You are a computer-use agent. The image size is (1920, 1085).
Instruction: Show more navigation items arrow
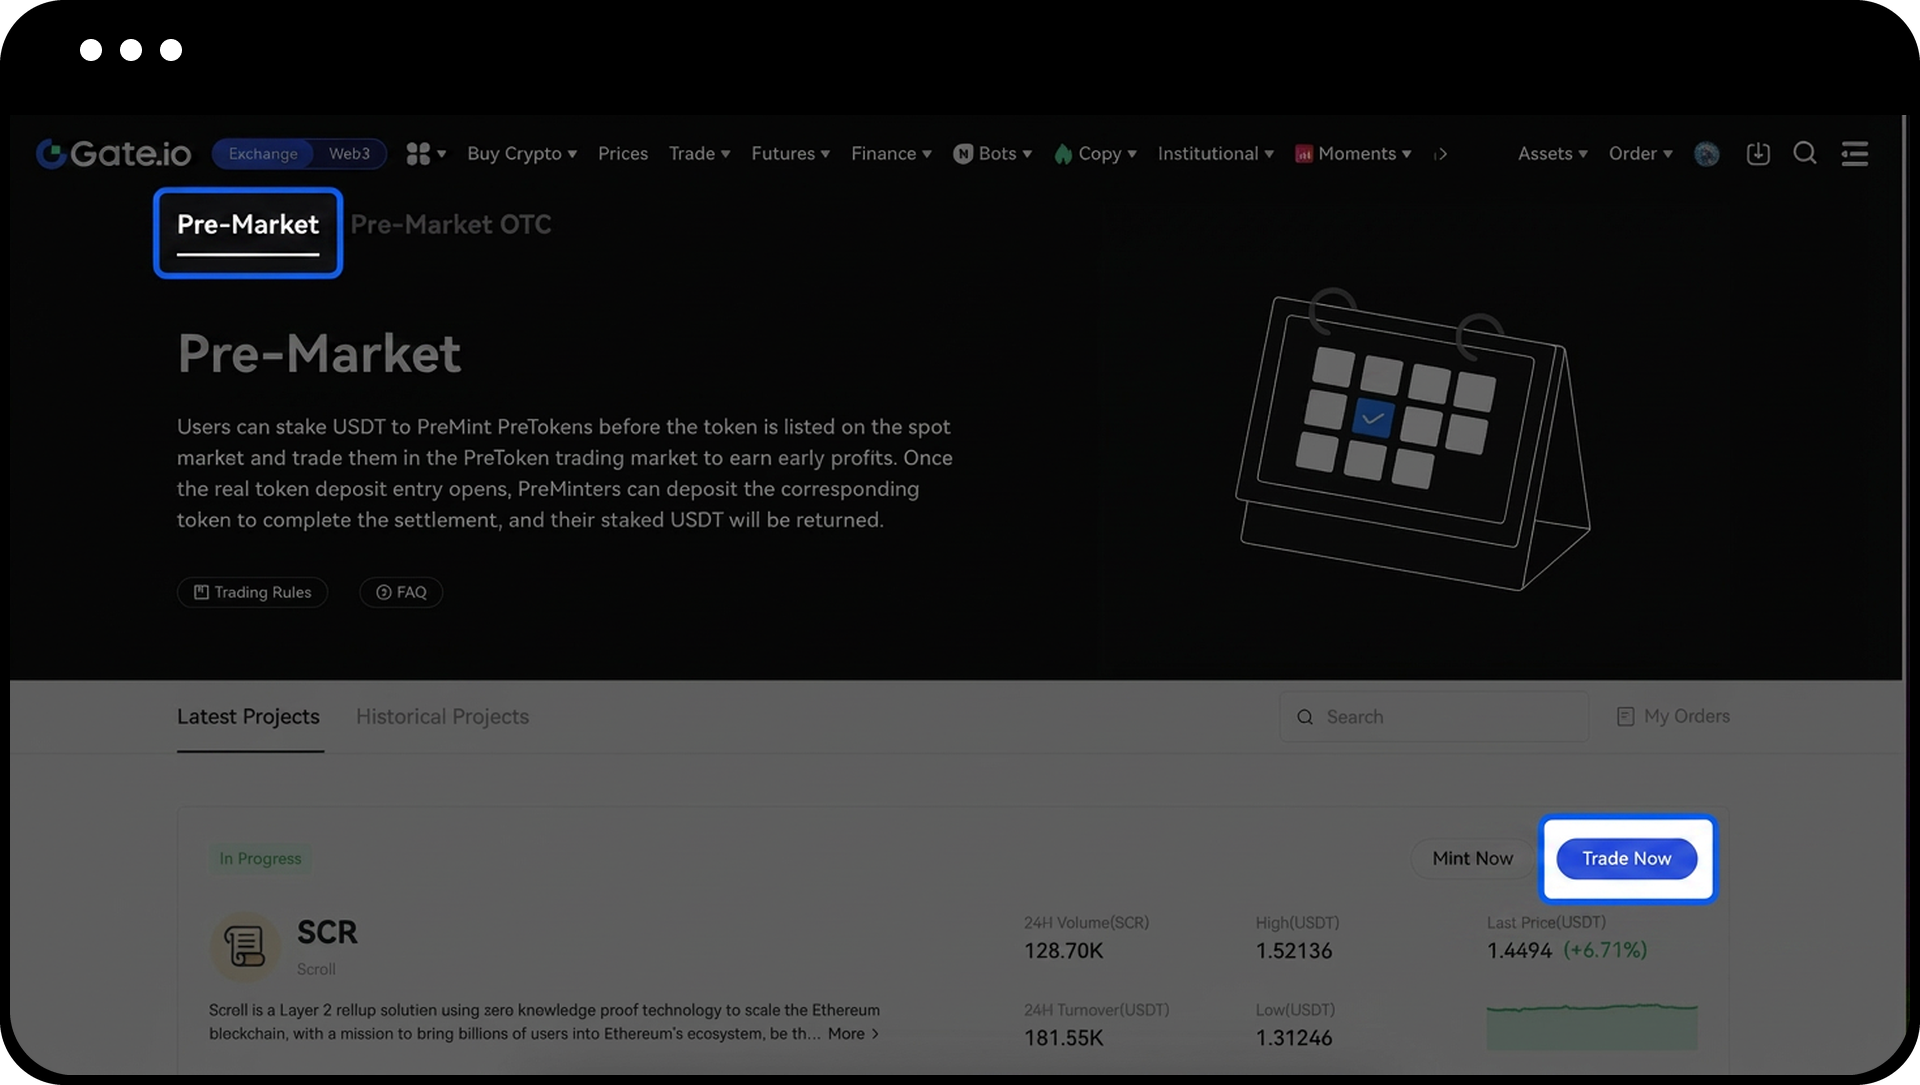[x=1441, y=154]
